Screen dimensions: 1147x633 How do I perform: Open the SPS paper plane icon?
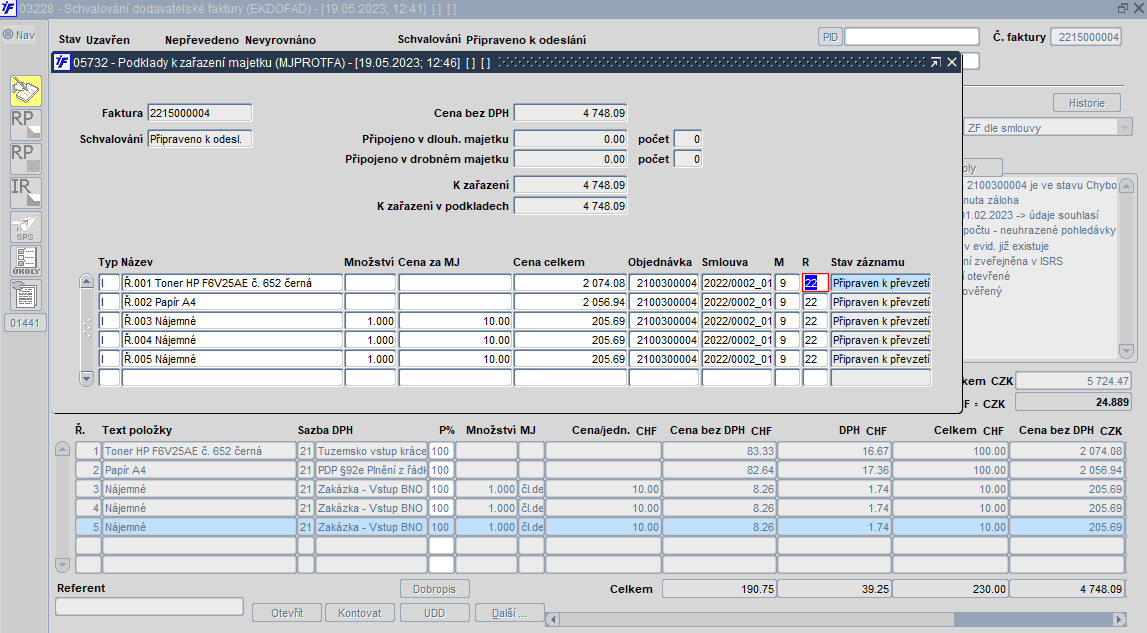tap(26, 227)
